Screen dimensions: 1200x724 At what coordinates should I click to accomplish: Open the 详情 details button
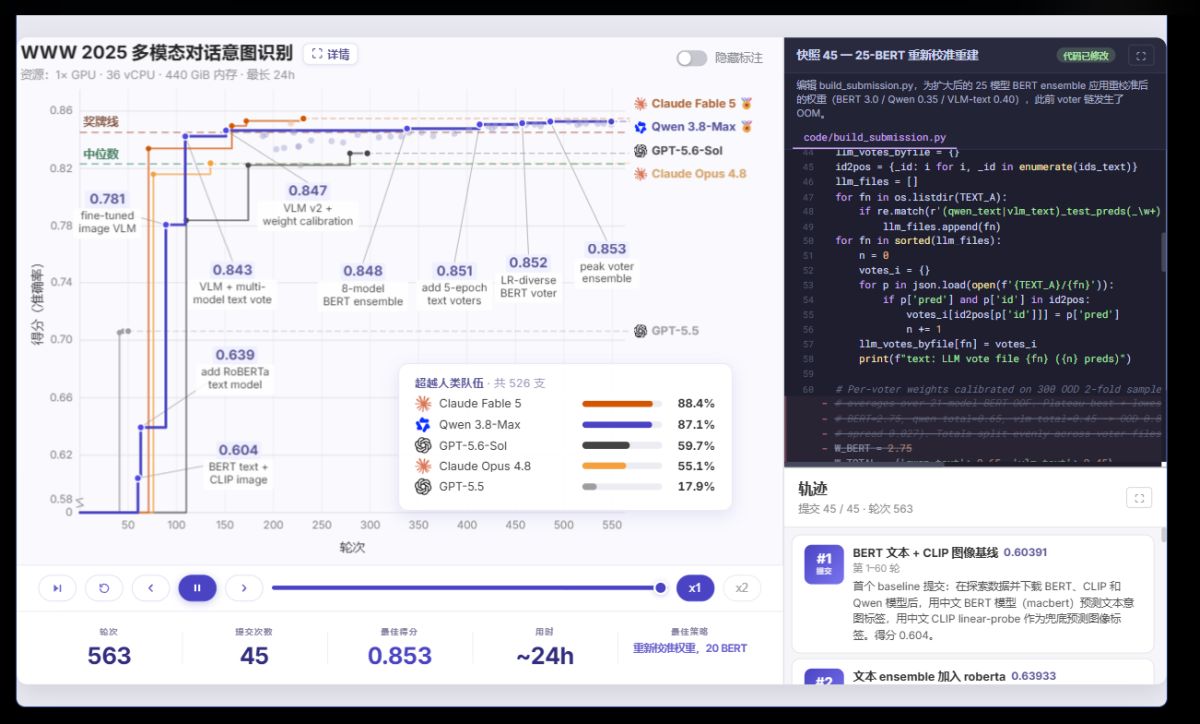tap(330, 54)
